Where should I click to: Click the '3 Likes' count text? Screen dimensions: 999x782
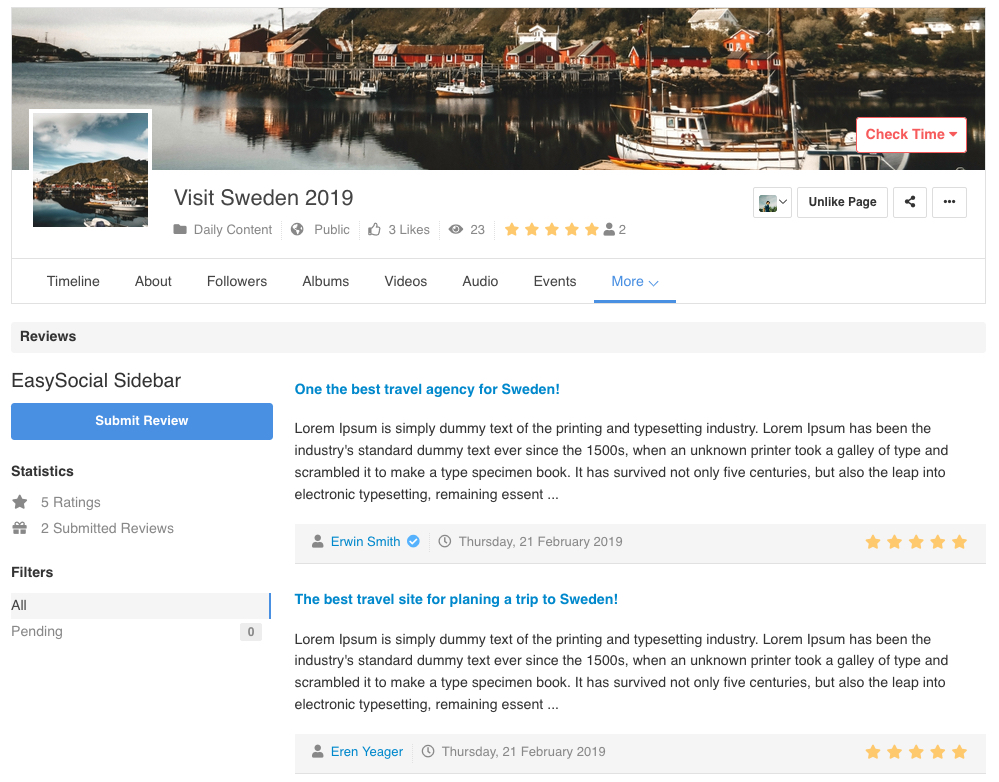[409, 229]
